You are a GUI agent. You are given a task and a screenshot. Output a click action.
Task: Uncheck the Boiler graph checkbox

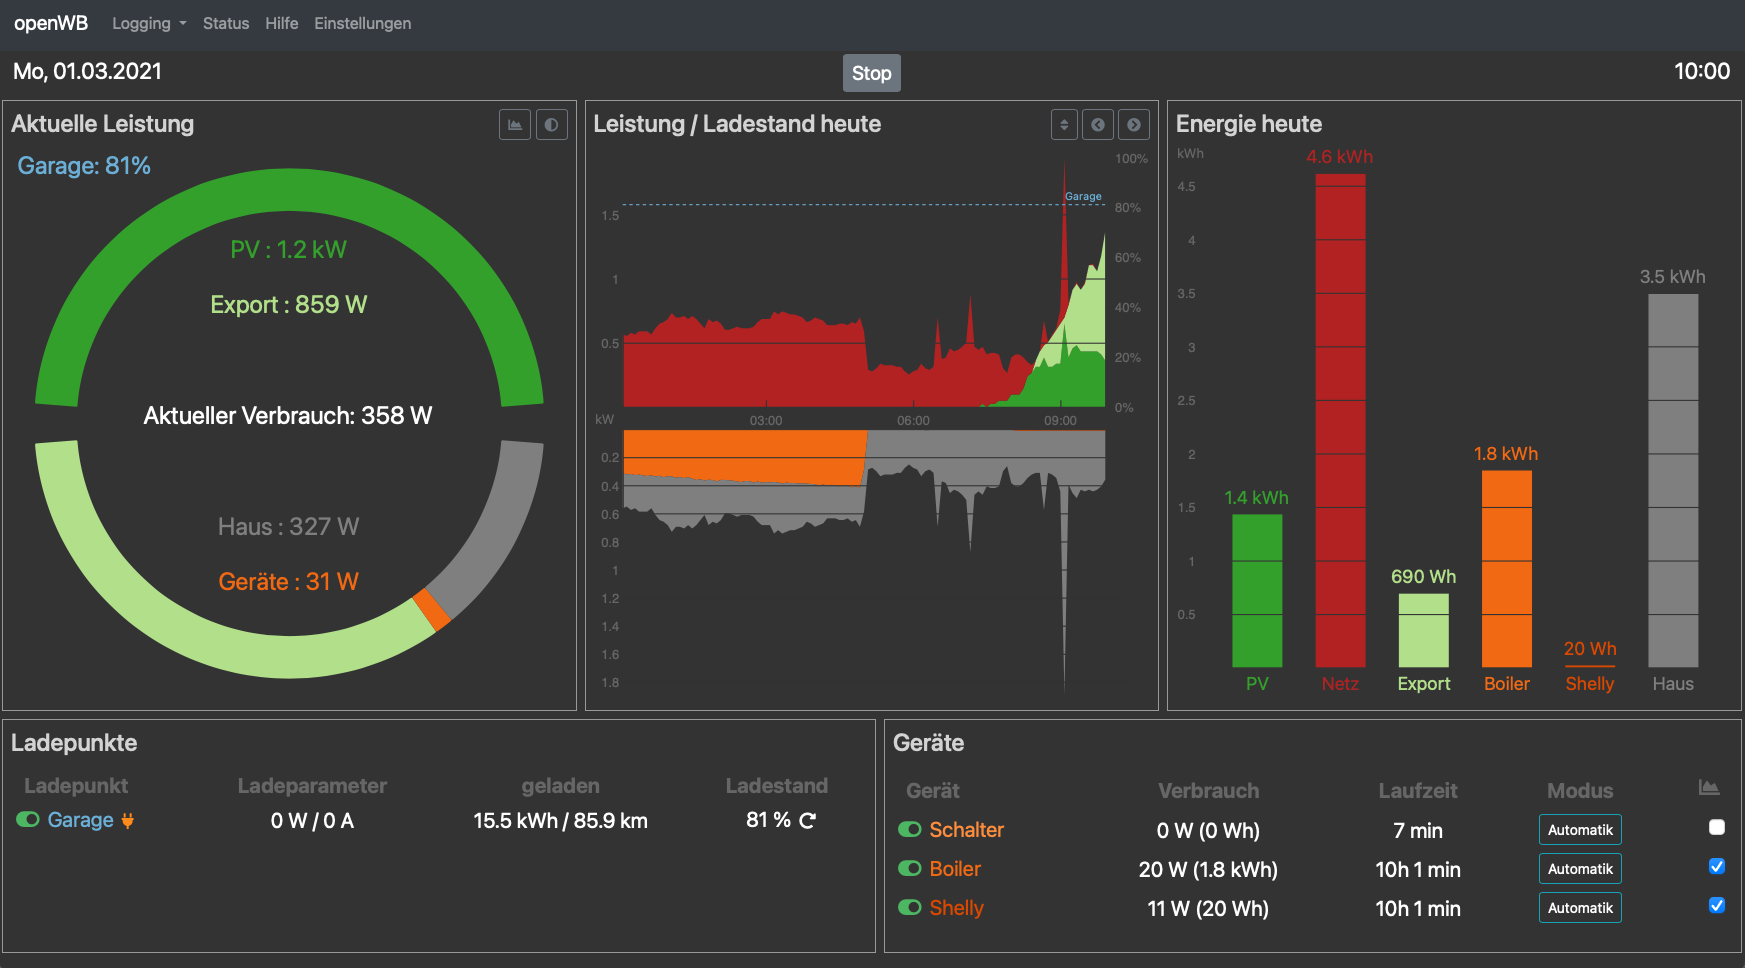[1717, 866]
